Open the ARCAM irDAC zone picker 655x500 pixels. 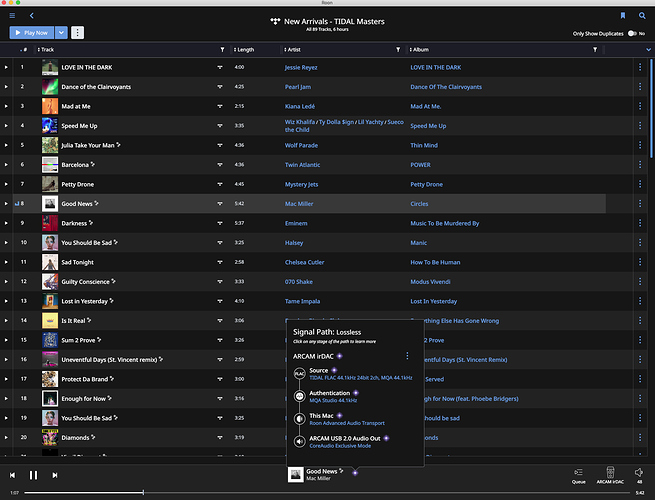[x=610, y=475]
